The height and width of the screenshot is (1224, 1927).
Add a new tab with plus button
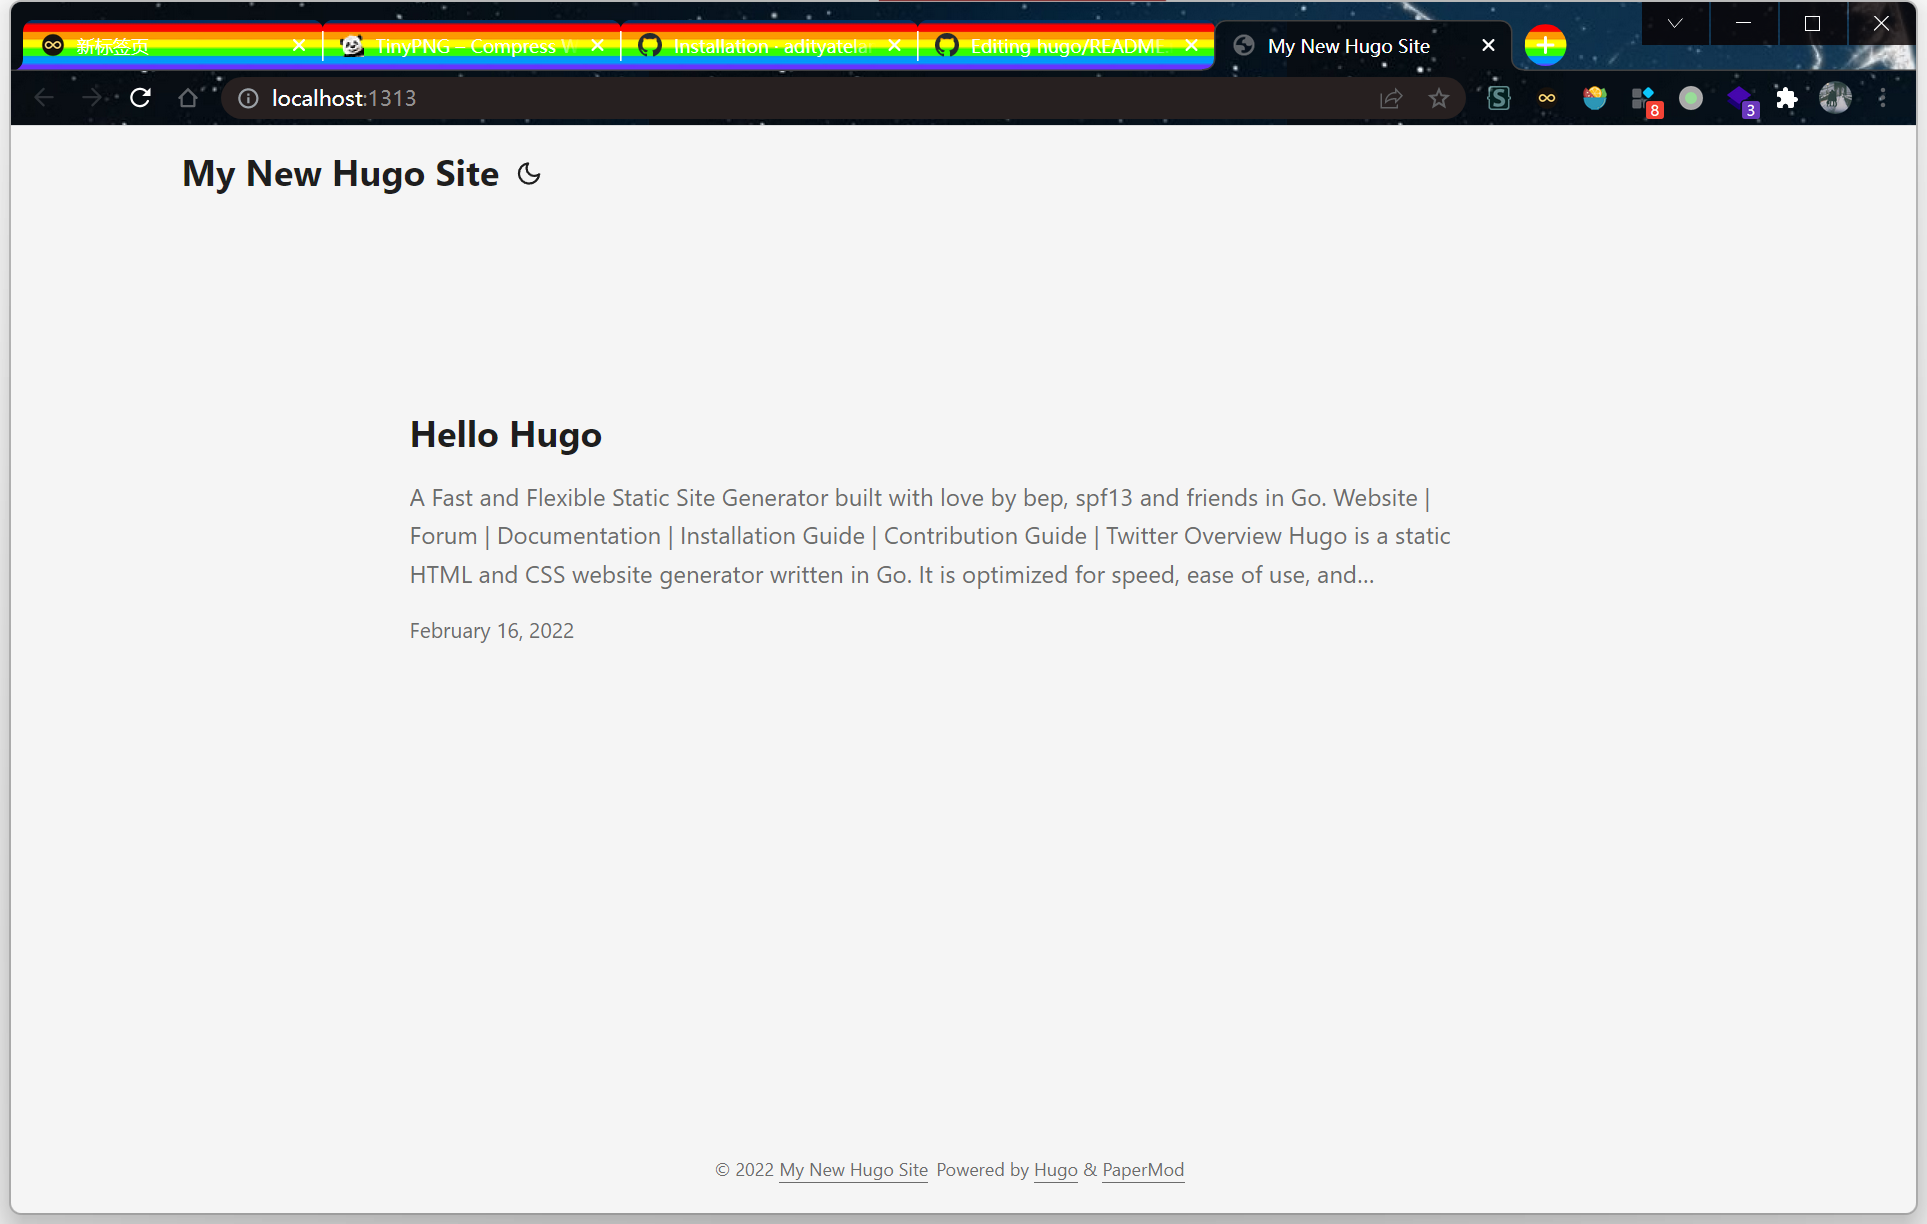click(x=1545, y=45)
